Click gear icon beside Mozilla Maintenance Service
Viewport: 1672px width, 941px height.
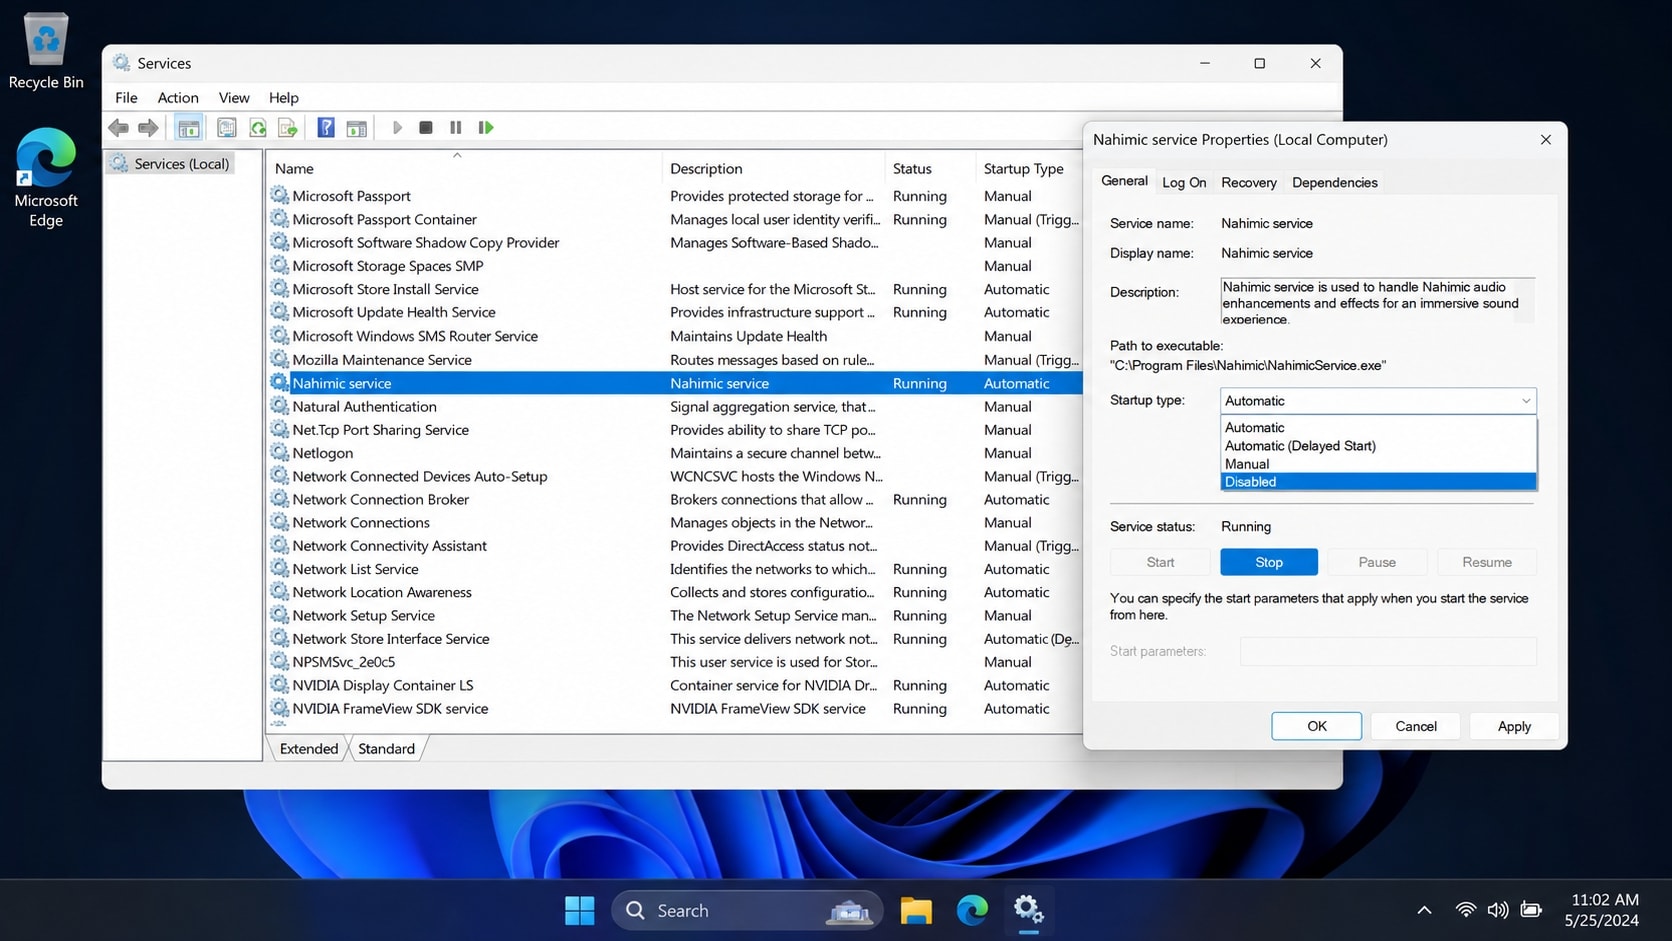tap(280, 360)
